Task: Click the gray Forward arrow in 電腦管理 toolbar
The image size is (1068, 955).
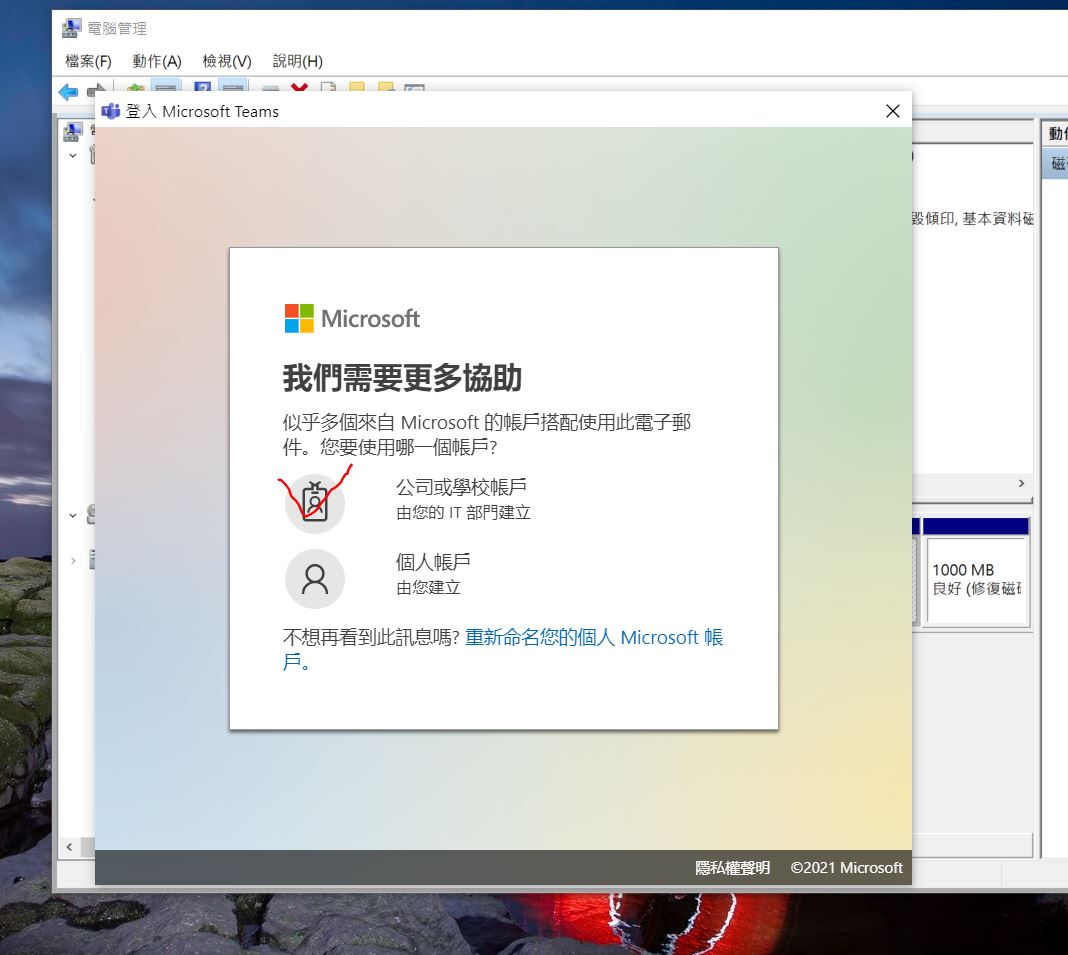Action: [x=97, y=89]
